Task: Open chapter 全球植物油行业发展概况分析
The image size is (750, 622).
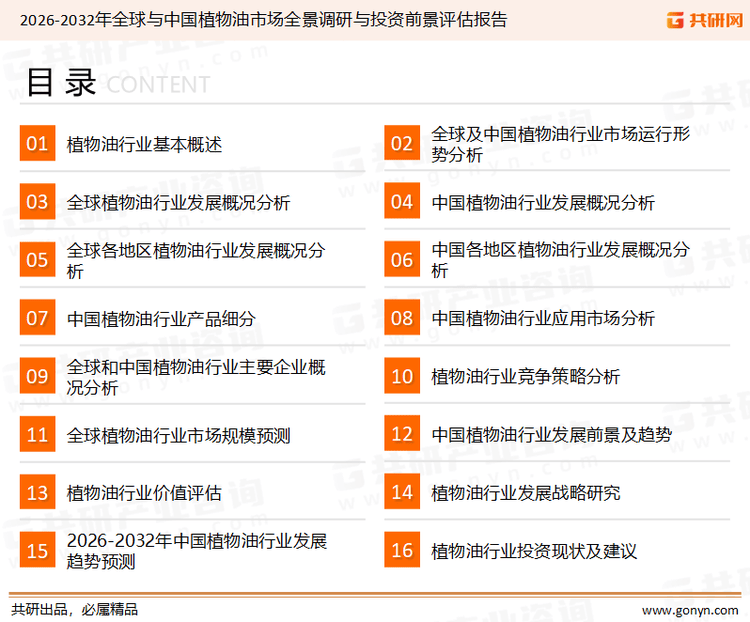Action: tap(178, 202)
